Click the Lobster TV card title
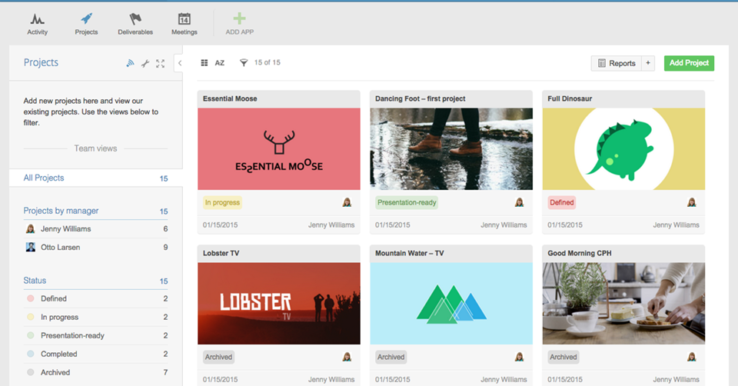The width and height of the screenshot is (738, 386). (221, 253)
